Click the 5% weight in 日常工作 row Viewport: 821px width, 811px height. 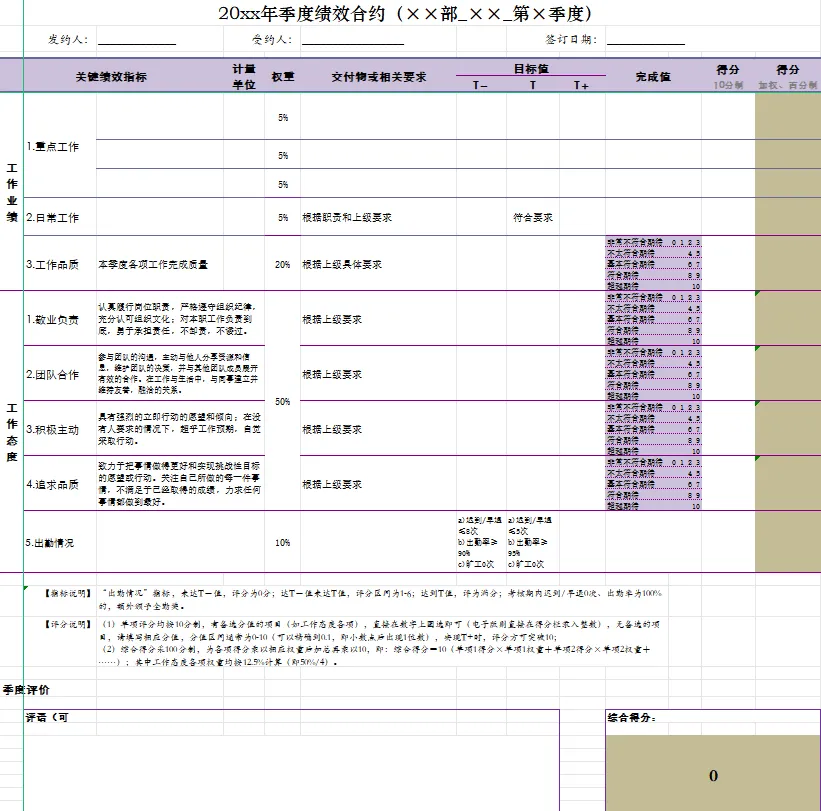[283, 217]
